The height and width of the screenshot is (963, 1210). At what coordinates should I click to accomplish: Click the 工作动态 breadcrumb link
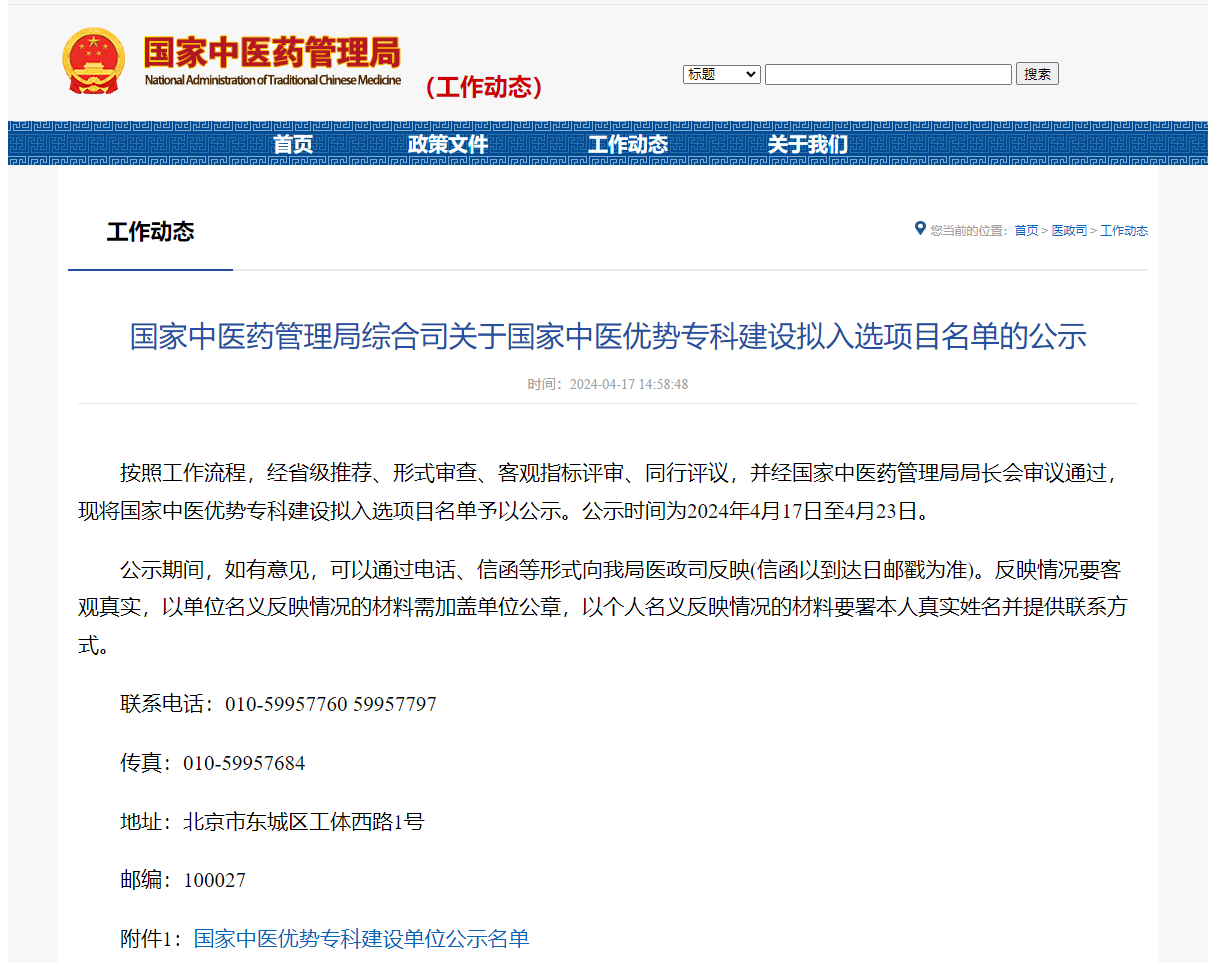click(1124, 231)
